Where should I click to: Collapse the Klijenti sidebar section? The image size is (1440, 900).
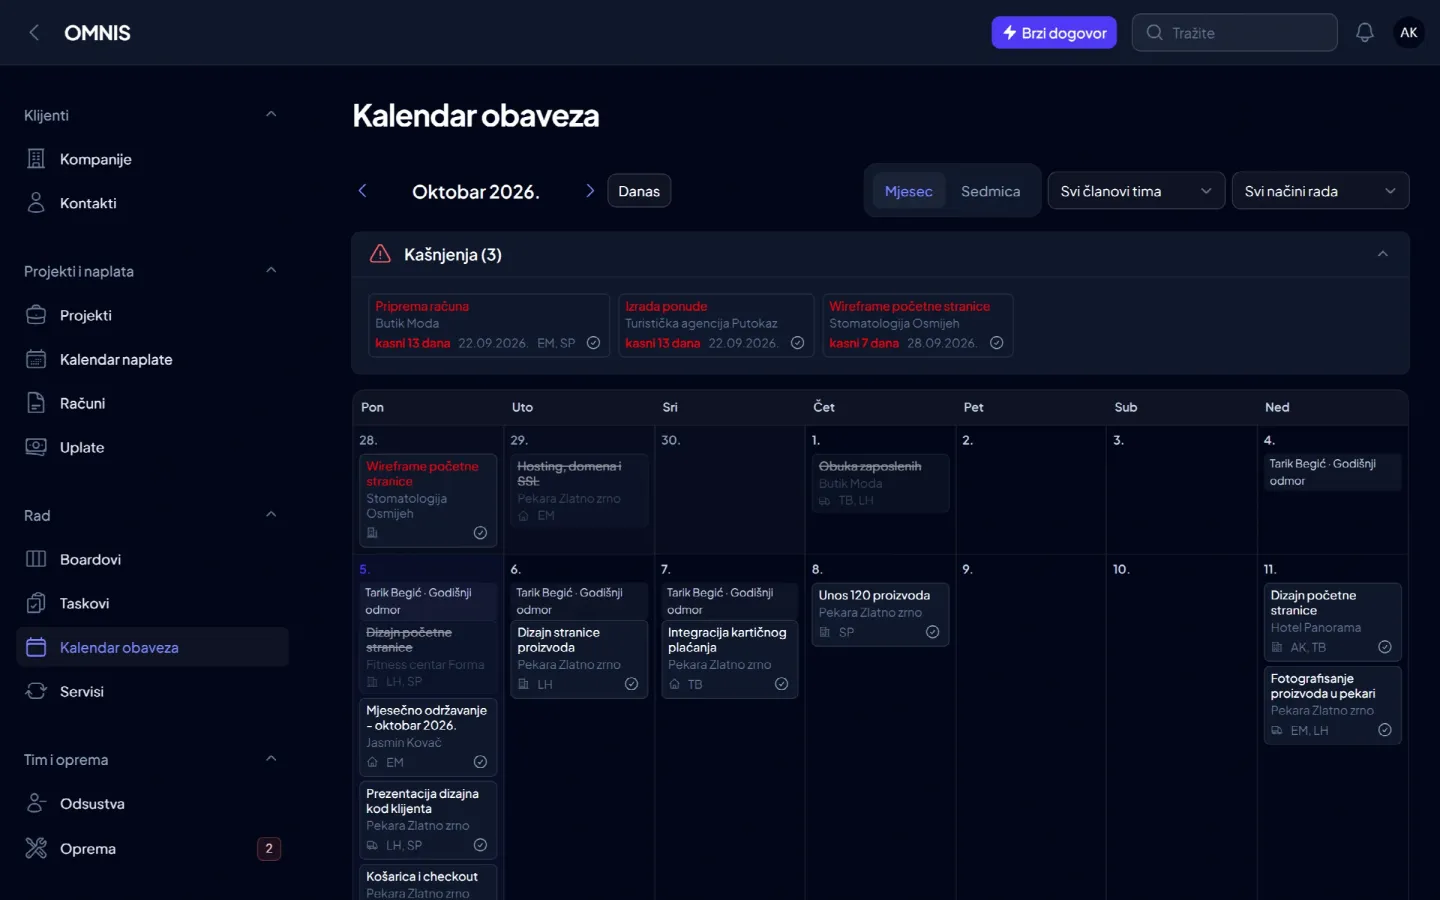(271, 115)
